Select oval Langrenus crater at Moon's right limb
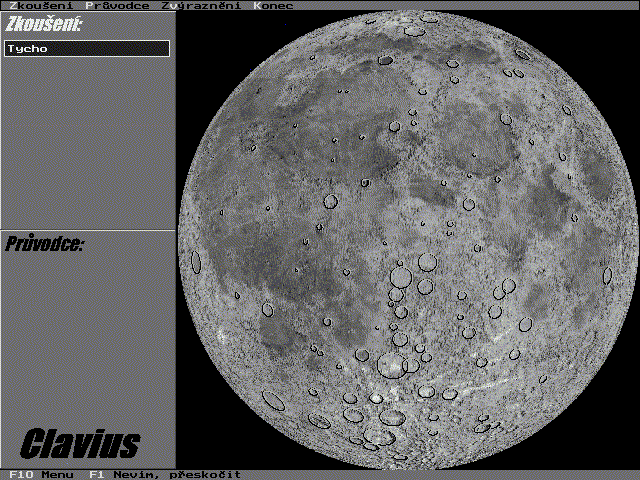The width and height of the screenshot is (640, 480). (x=606, y=275)
